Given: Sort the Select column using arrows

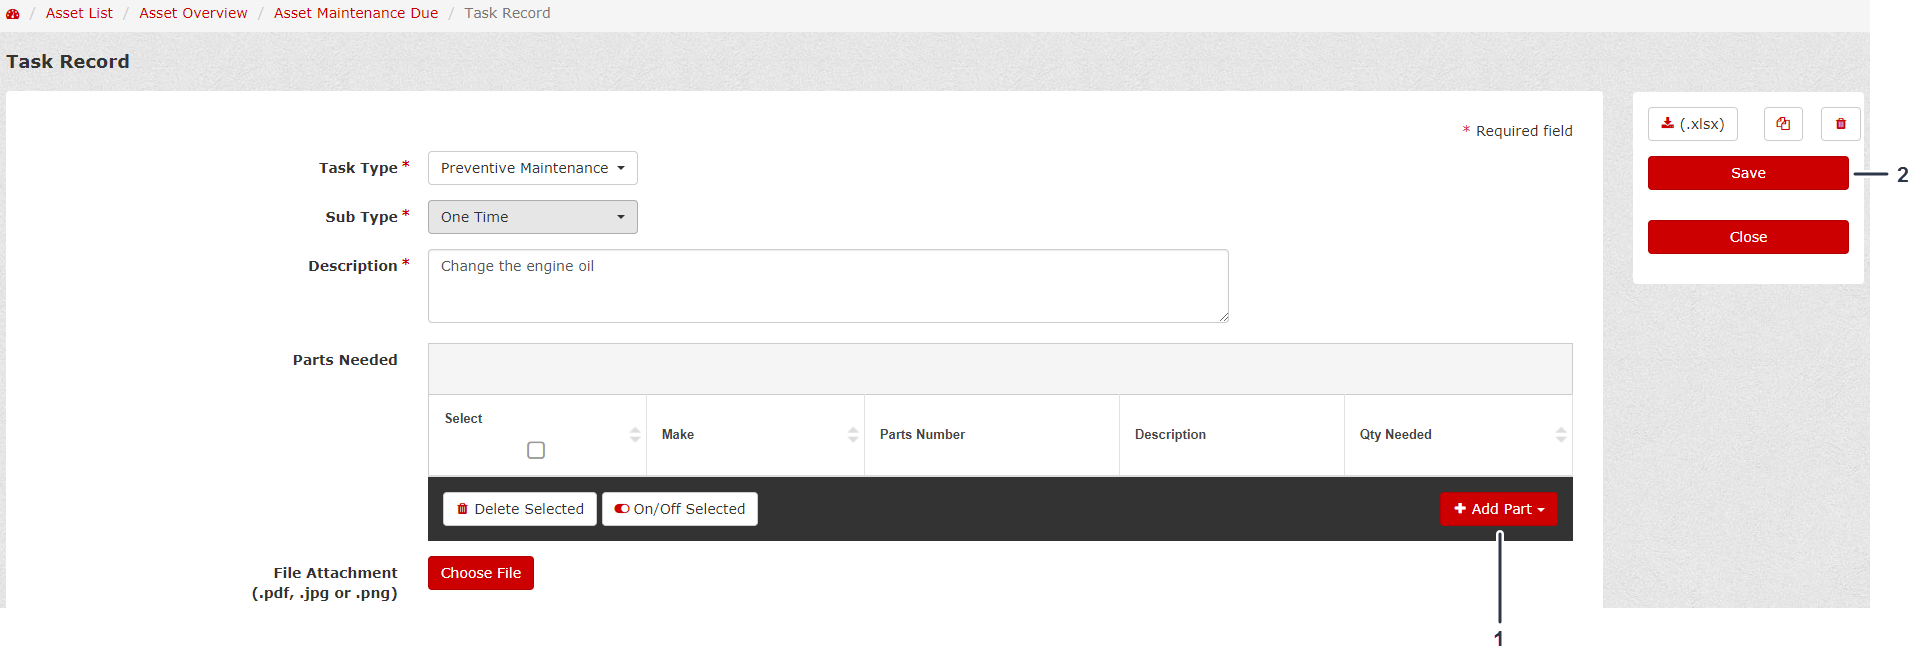Looking at the screenshot, I should pos(635,435).
